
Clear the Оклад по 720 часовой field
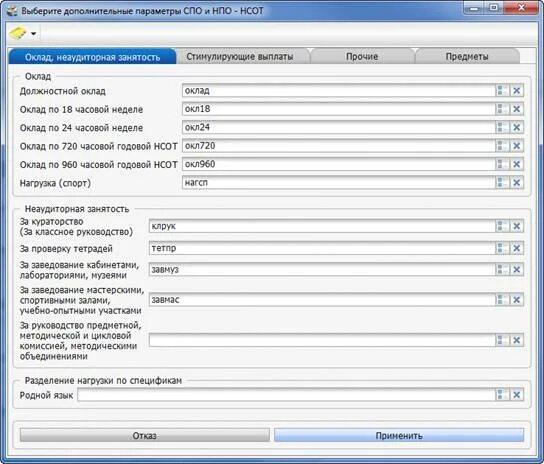(x=516, y=146)
